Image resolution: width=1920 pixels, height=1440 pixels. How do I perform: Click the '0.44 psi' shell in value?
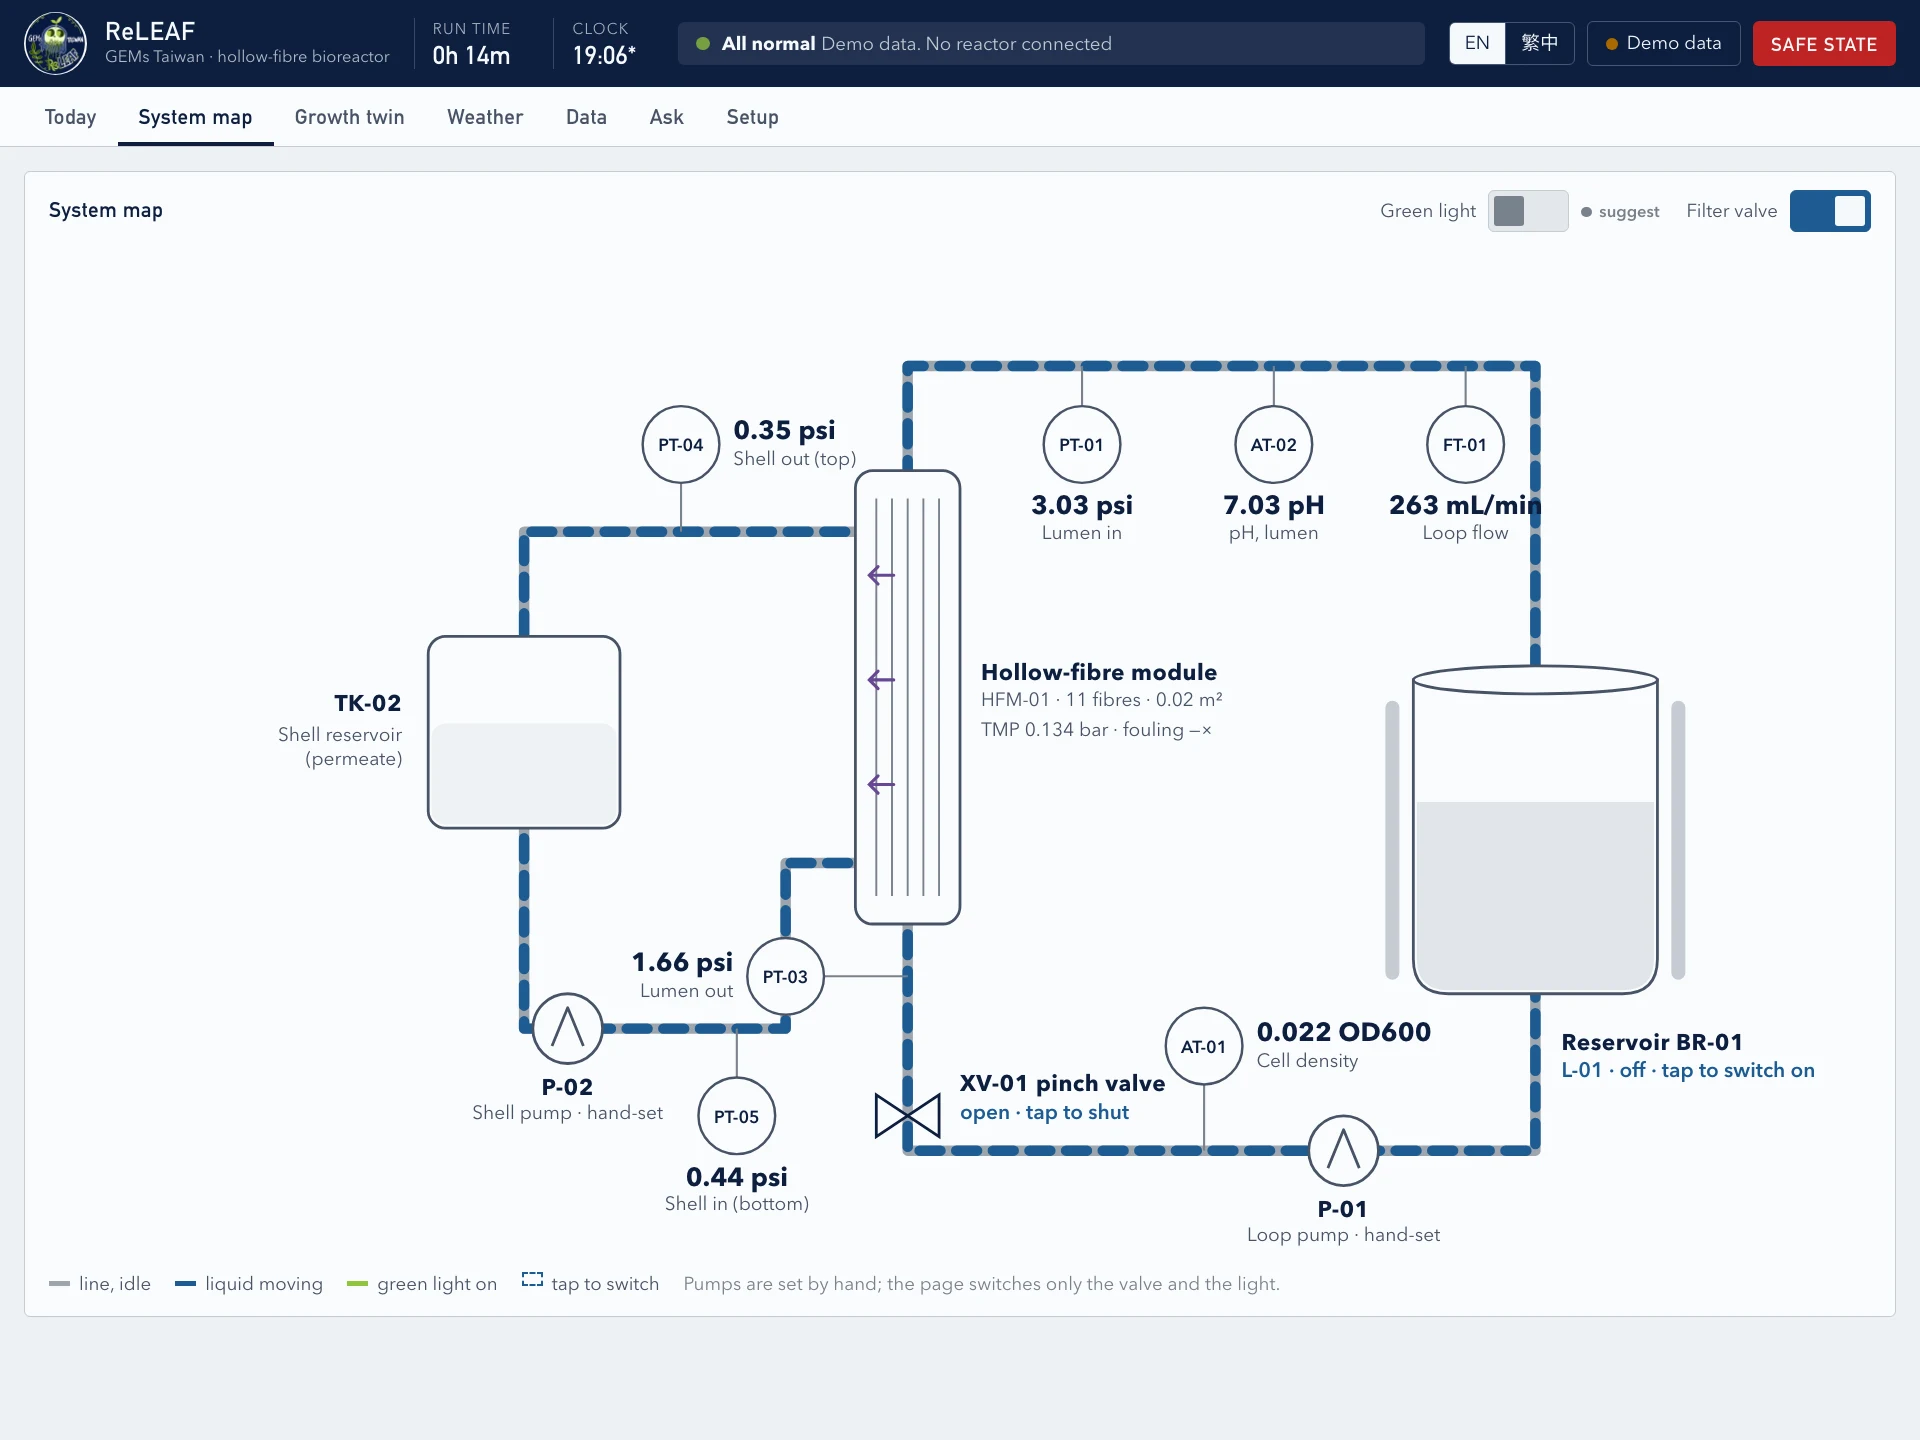[x=737, y=1177]
